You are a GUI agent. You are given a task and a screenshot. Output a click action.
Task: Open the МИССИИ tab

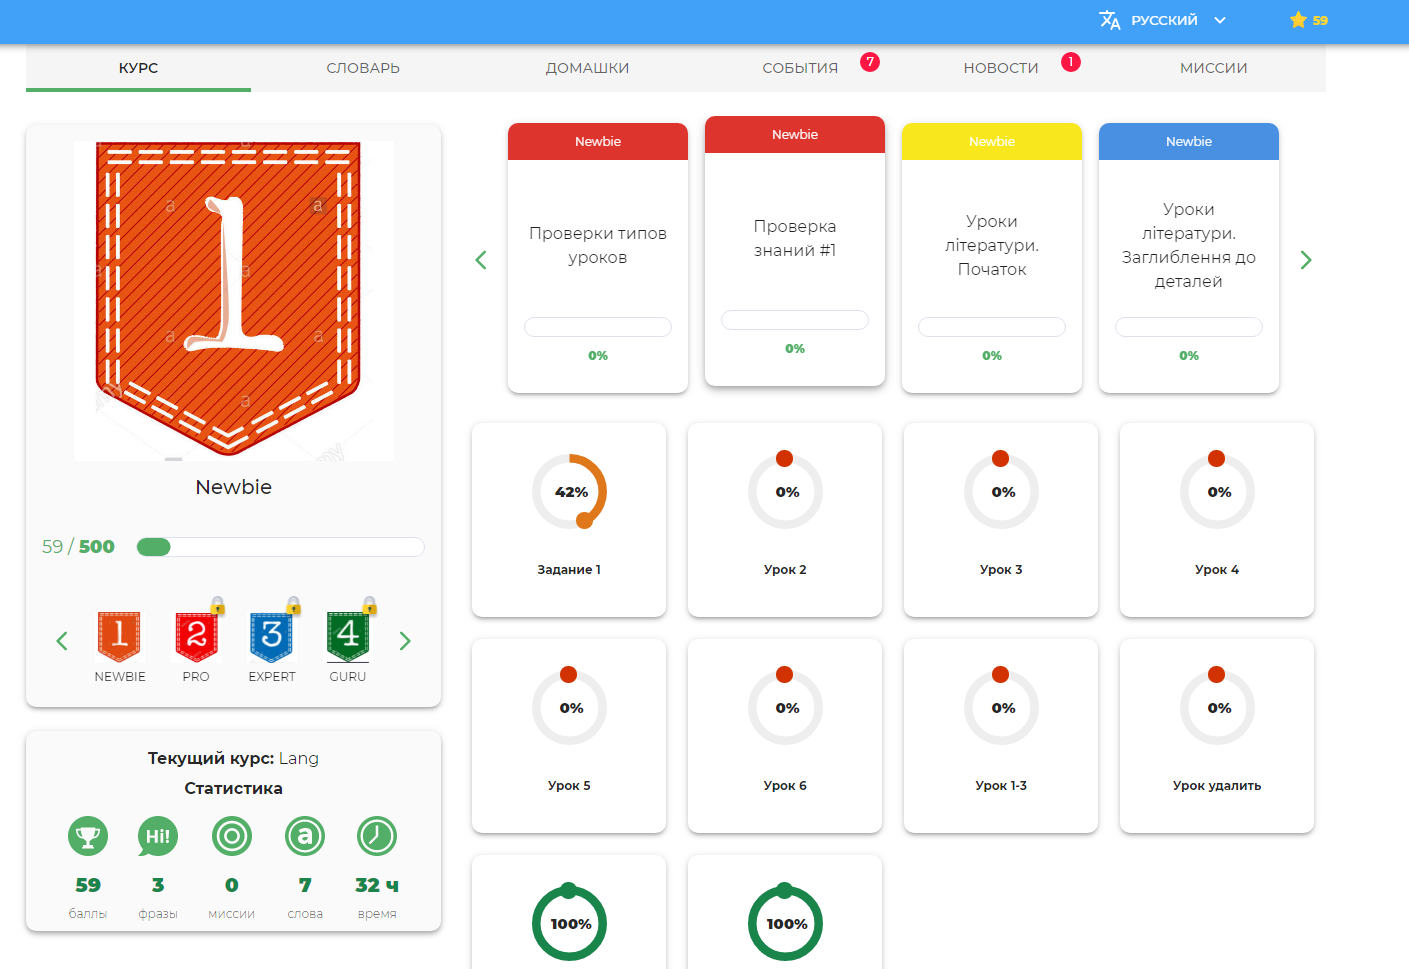tap(1213, 68)
